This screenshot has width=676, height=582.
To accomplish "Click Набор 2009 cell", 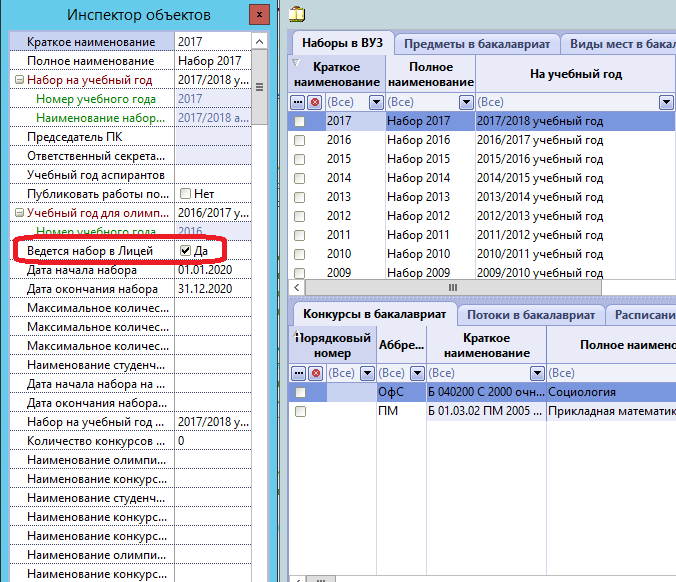I will click(430, 273).
